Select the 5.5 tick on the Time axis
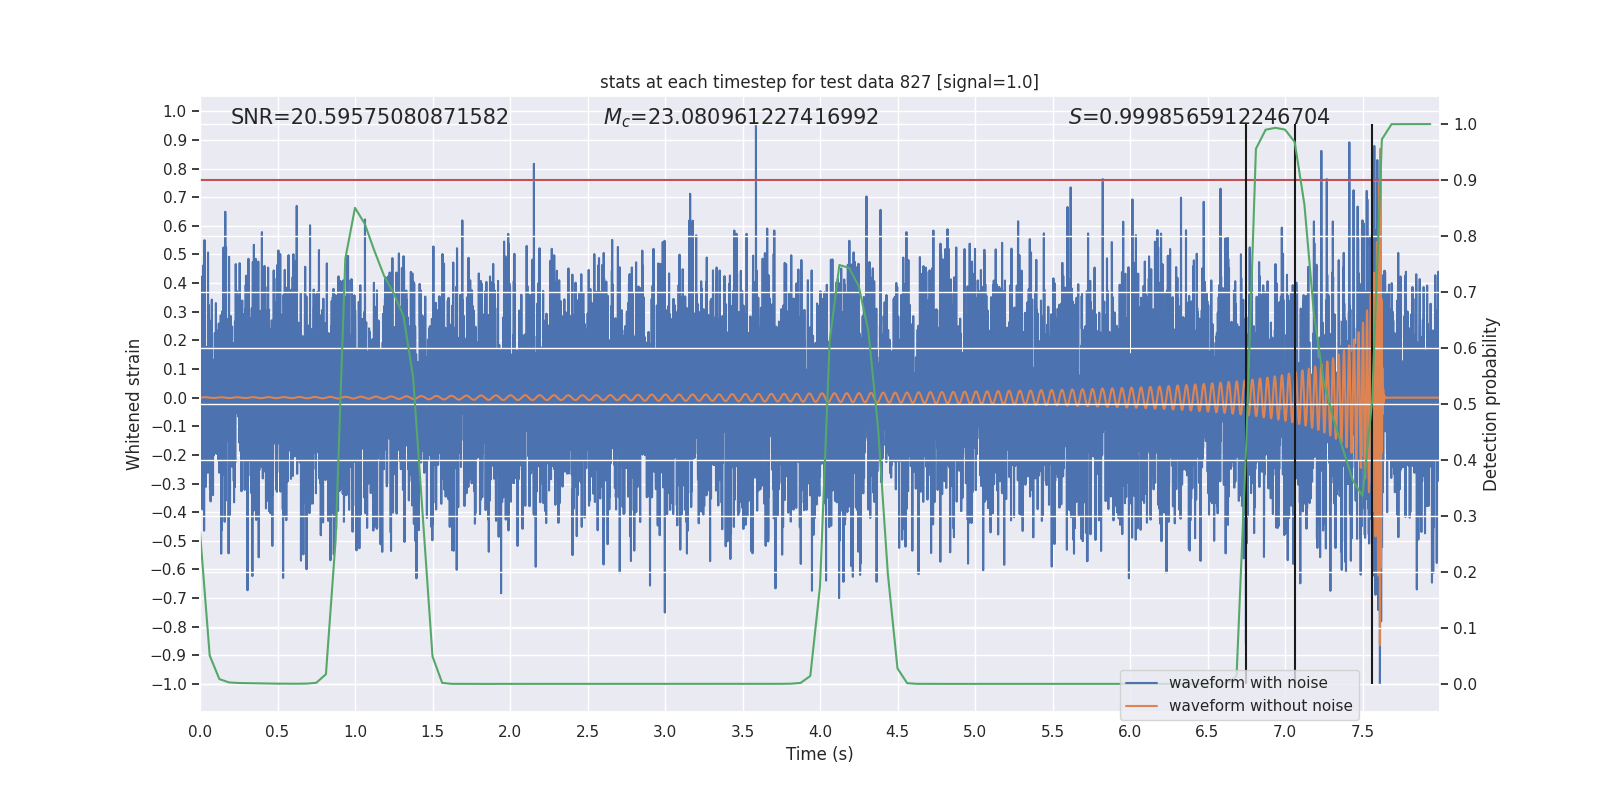The image size is (1600, 800). point(1052,731)
